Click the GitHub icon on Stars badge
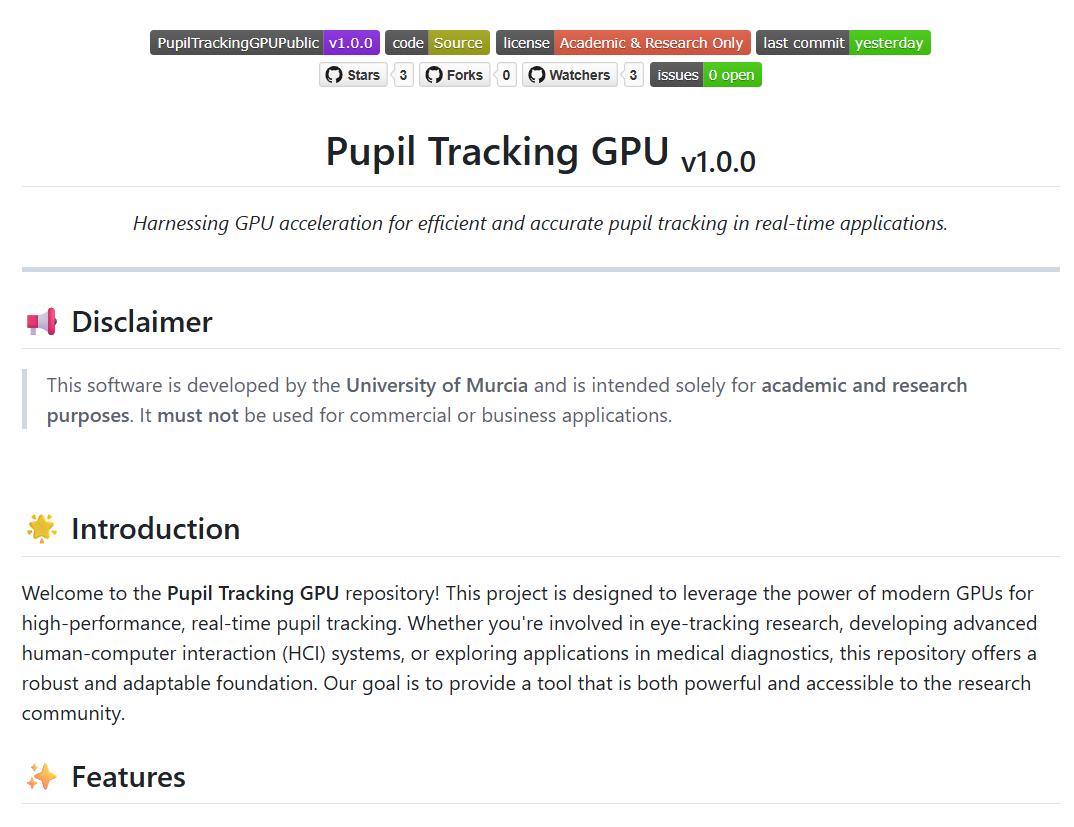 coord(334,75)
